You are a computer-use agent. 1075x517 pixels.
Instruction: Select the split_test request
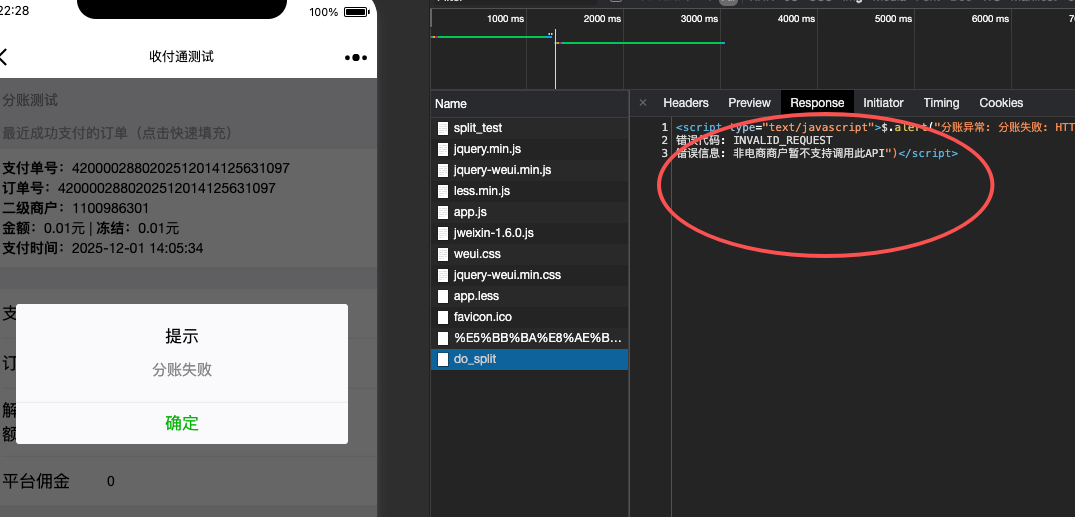pyautogui.click(x=529, y=128)
